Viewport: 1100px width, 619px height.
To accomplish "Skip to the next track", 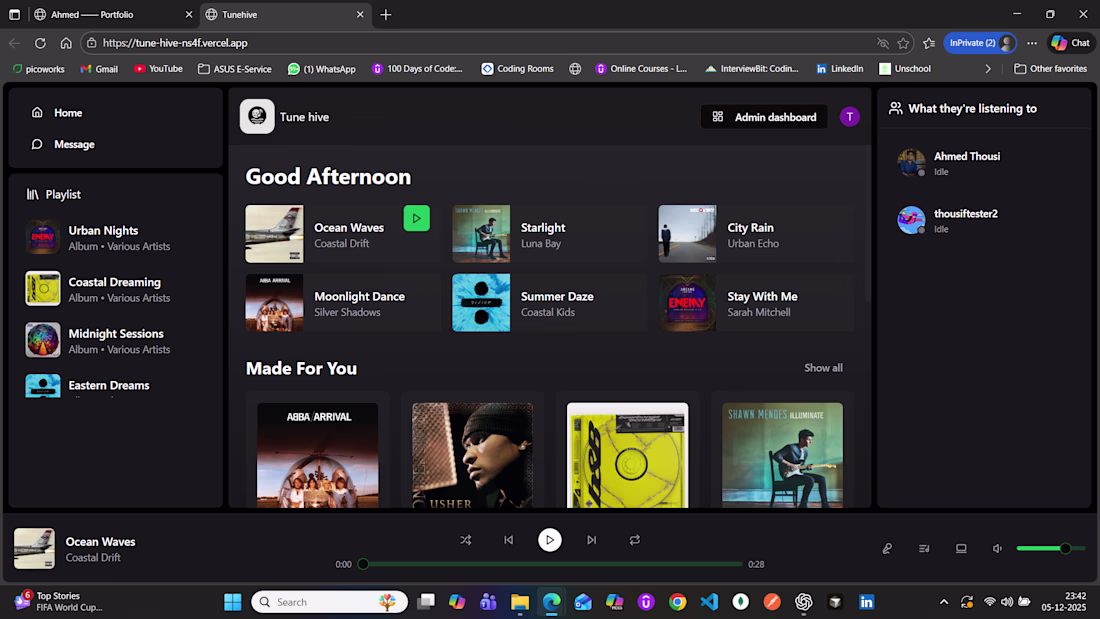I will [x=591, y=540].
